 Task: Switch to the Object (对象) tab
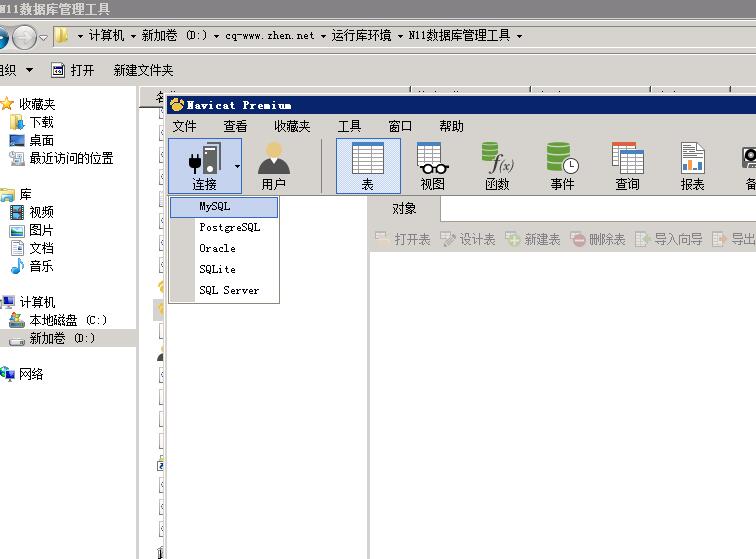[x=404, y=209]
